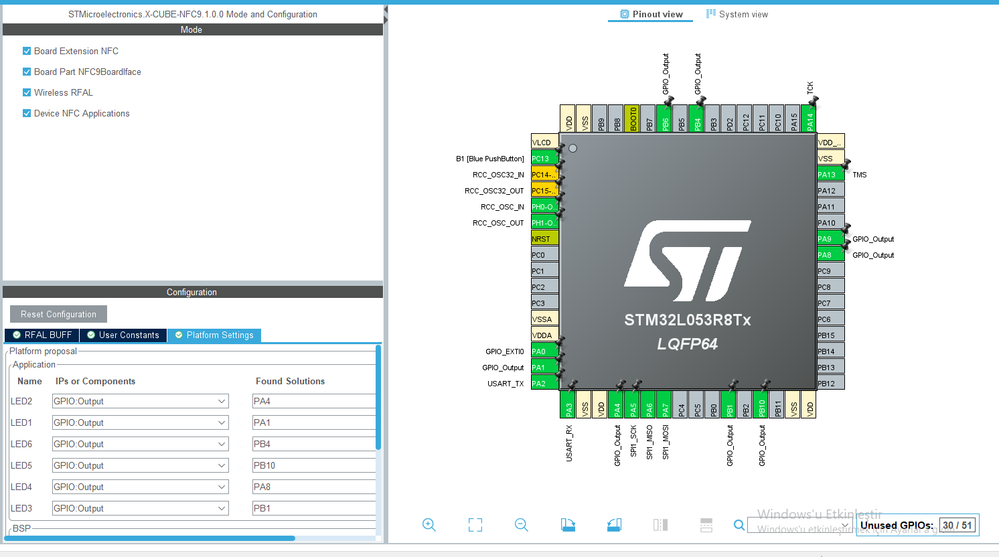The width and height of the screenshot is (999, 557).
Task: Select pin PH0-OSC_IN on the chip
Action: pos(545,206)
